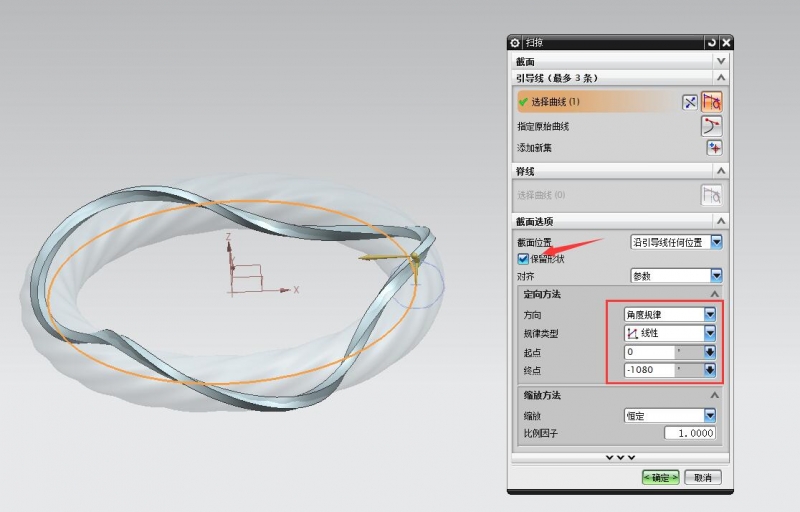
Task: Open the 方向 dropdown set to 角度规律
Action: pos(710,315)
